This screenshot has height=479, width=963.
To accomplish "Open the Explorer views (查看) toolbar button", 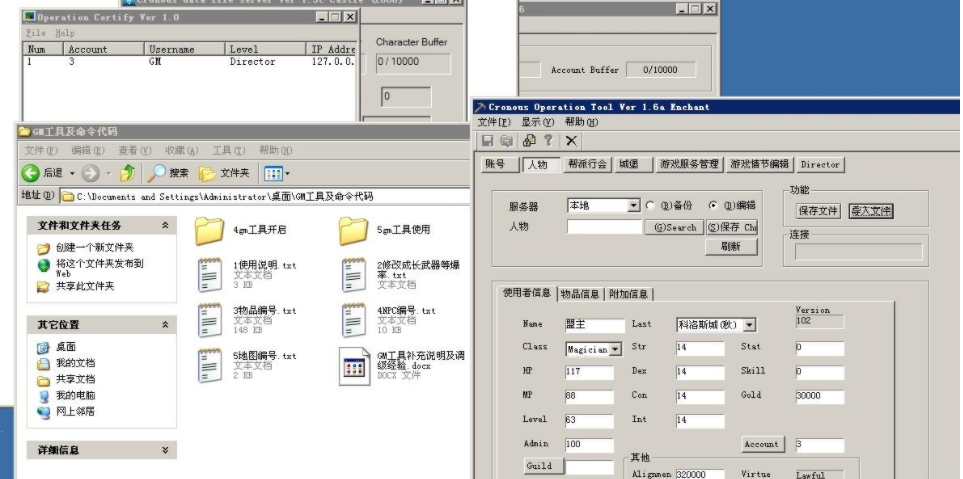I will pos(276,173).
